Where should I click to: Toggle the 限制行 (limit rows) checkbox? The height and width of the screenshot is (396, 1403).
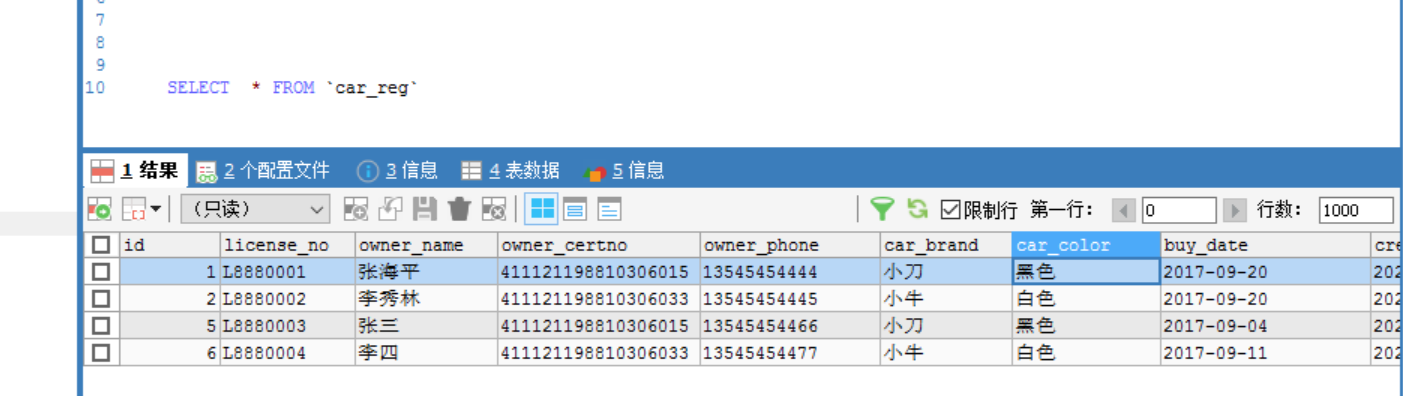coord(950,210)
